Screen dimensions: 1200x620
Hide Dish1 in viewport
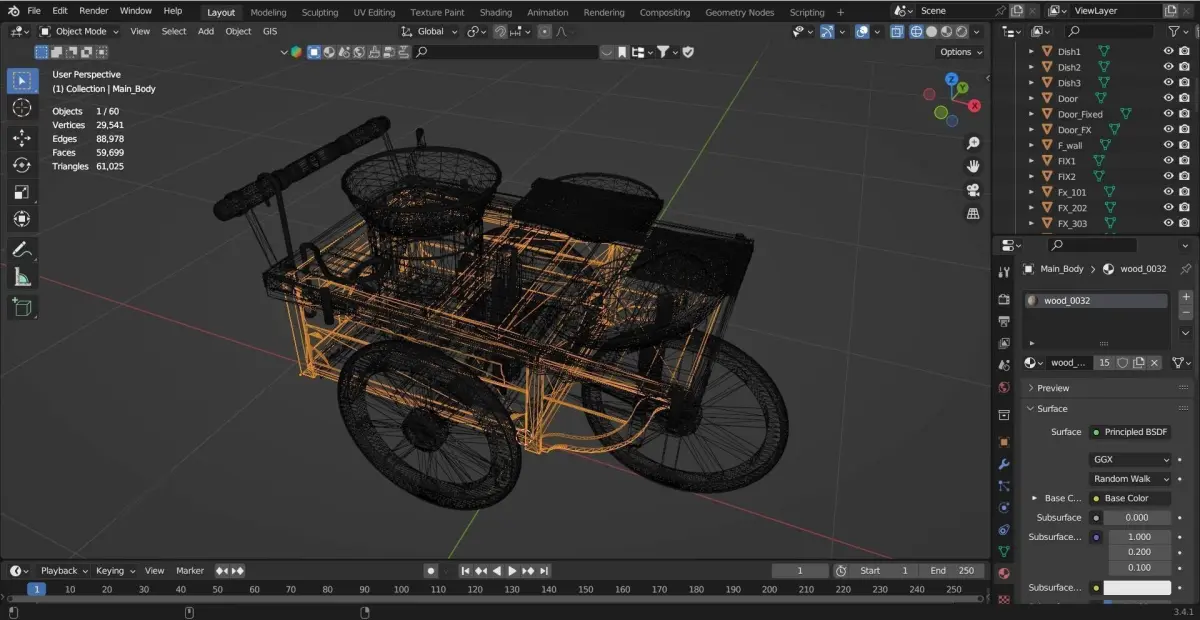pos(1168,51)
